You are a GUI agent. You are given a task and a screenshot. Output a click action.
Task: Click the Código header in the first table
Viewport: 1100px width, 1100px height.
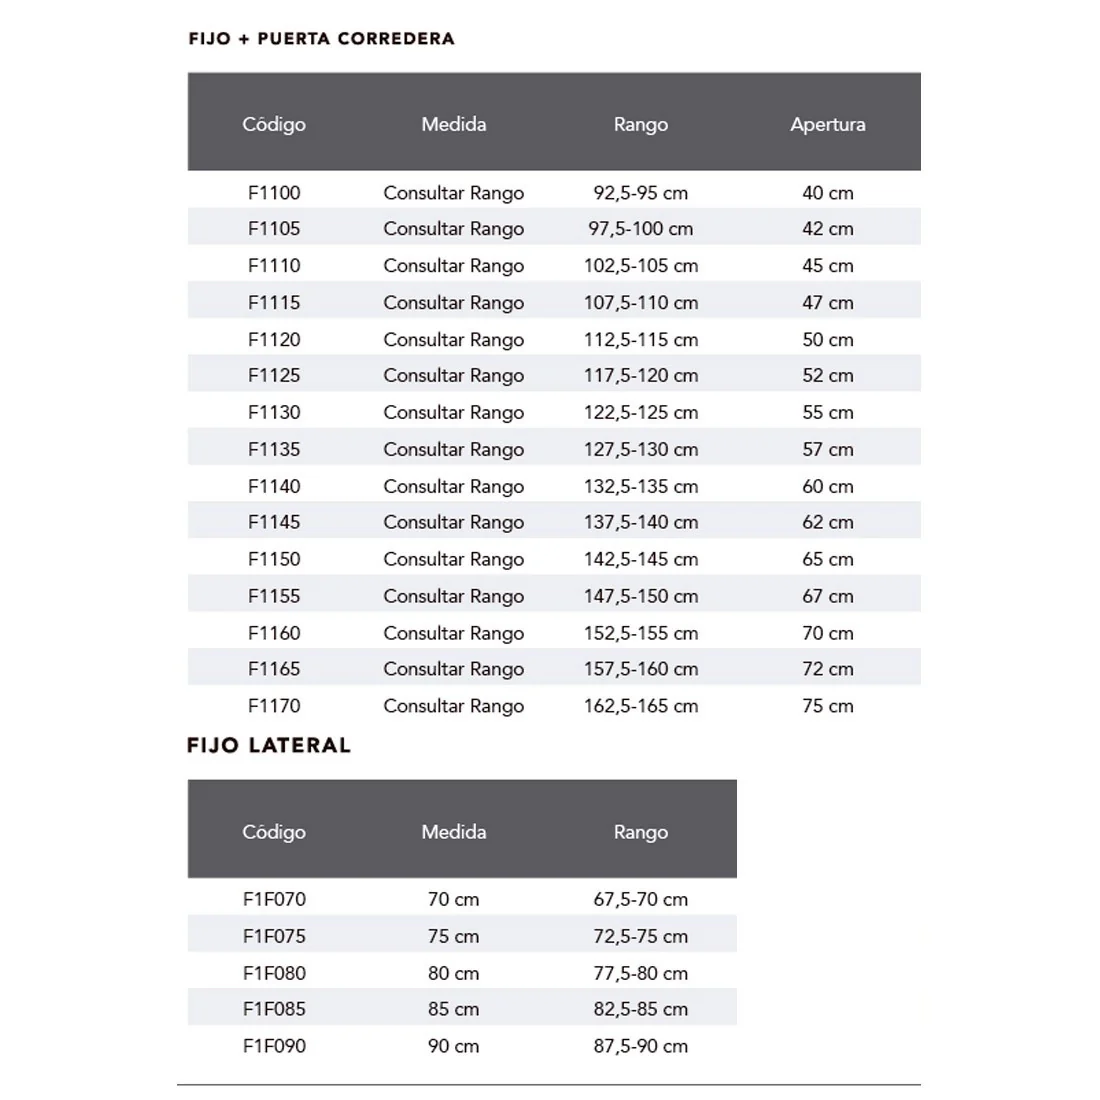coord(274,125)
